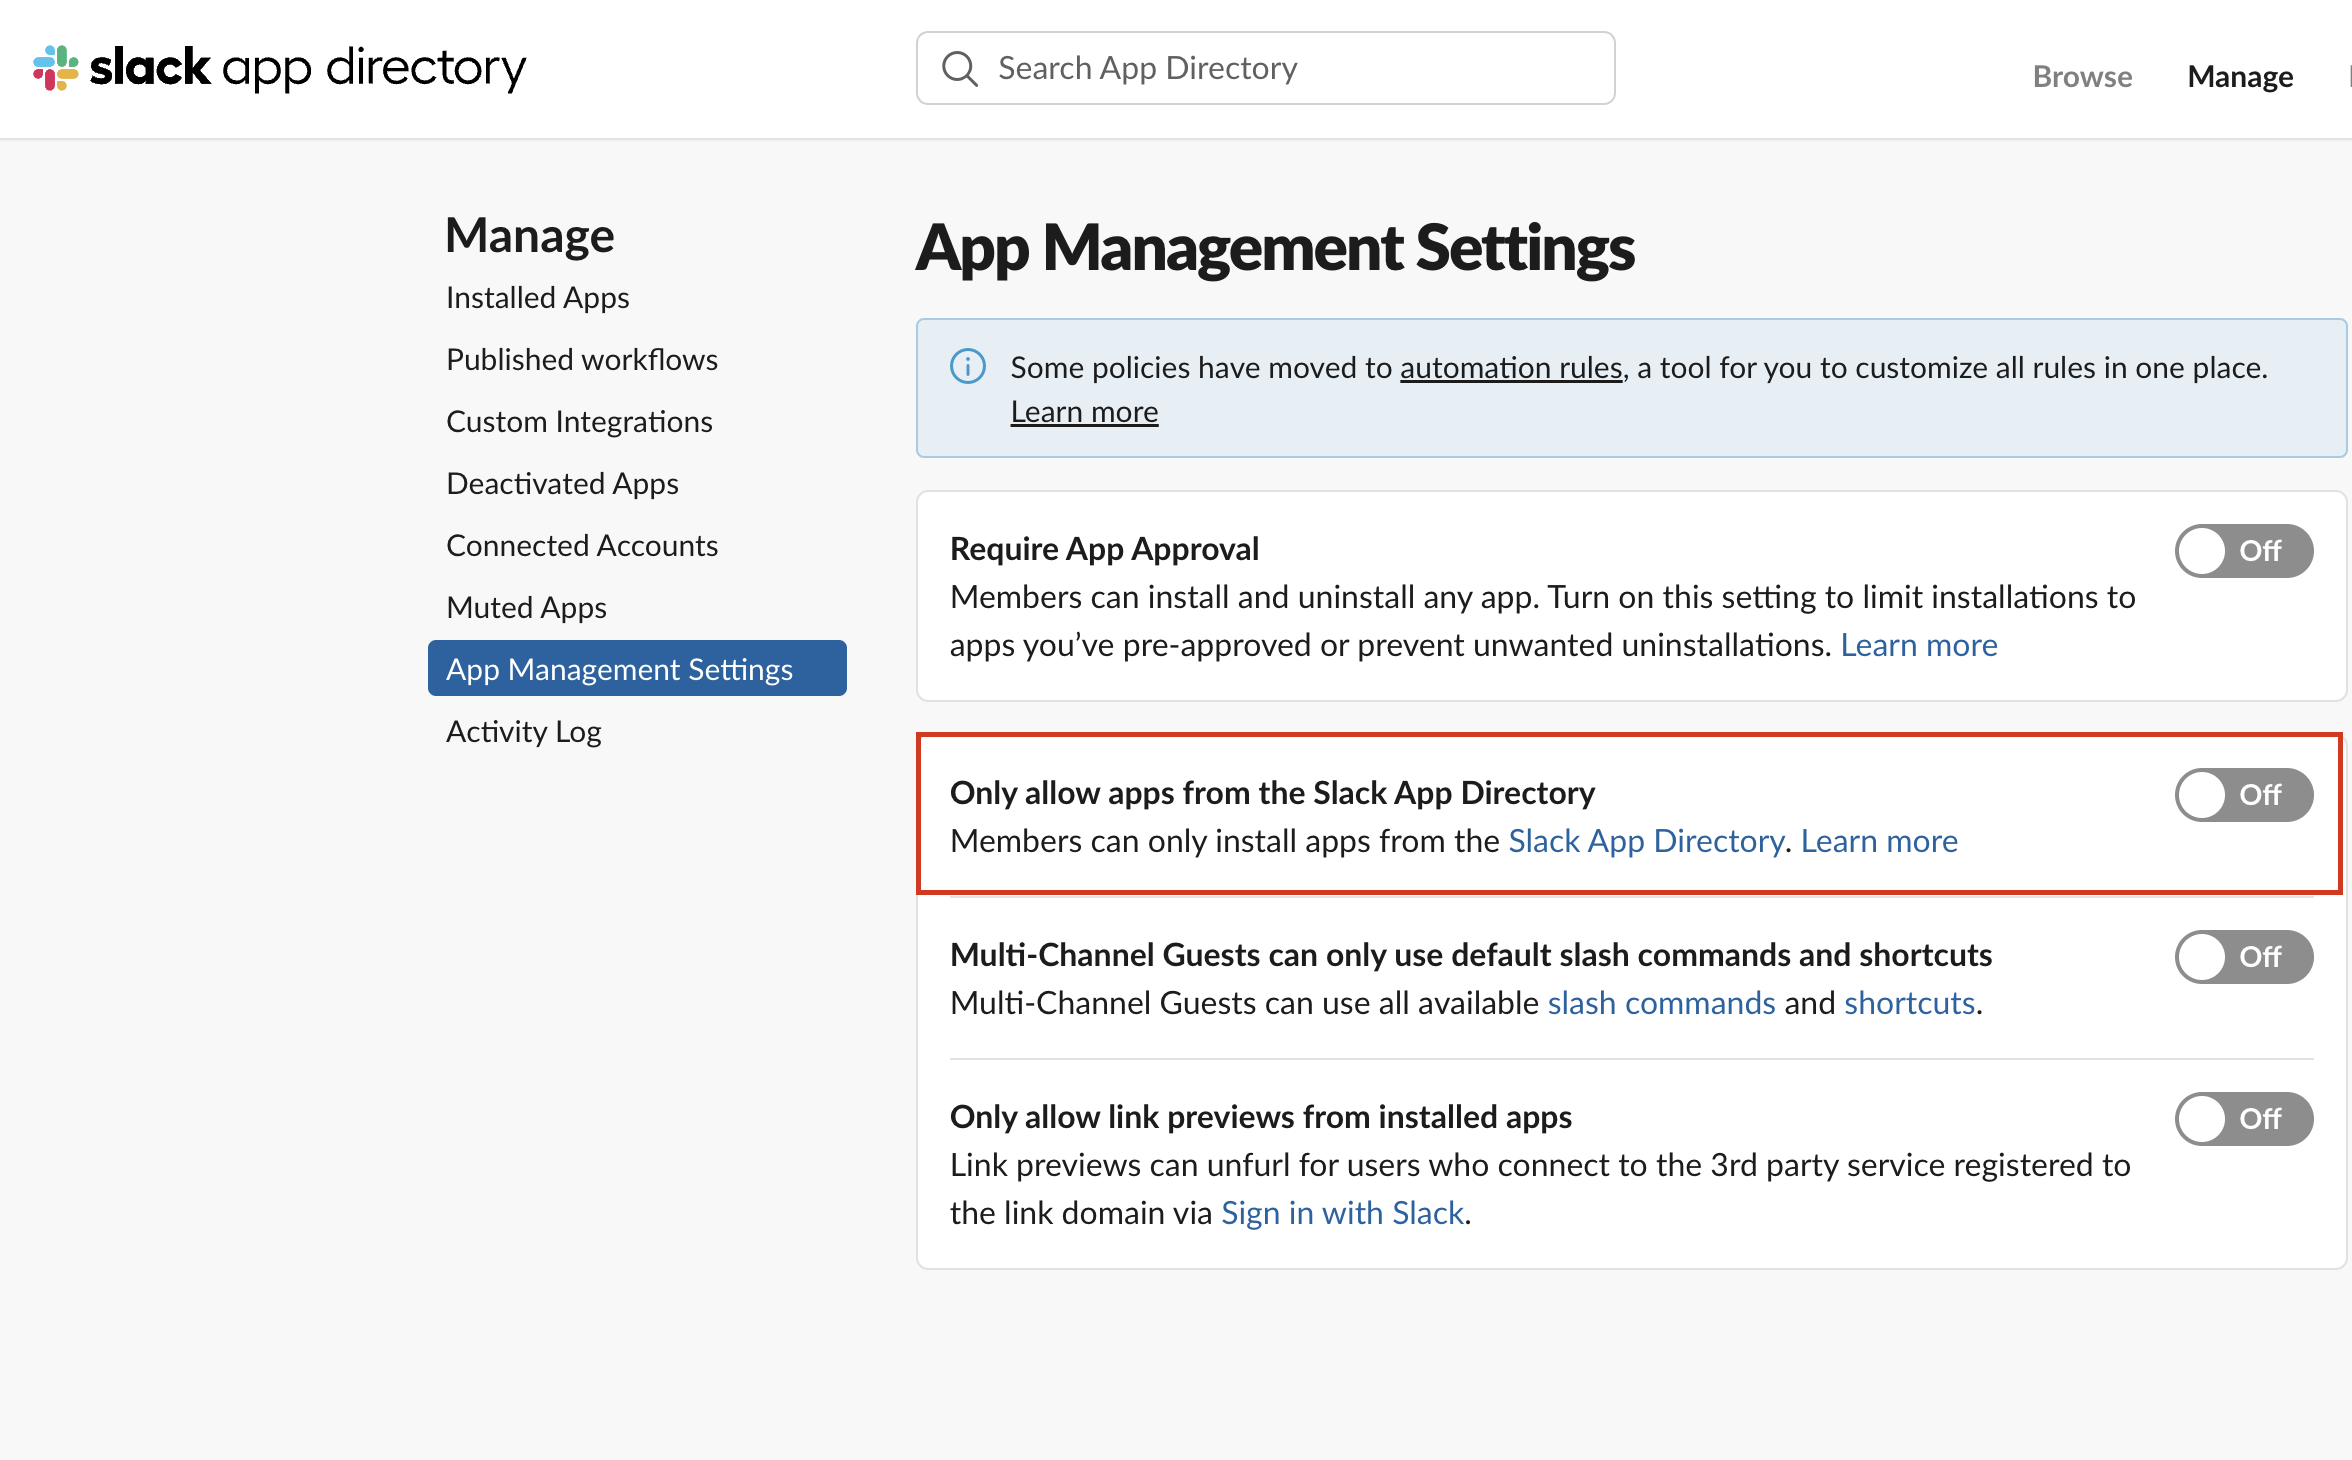This screenshot has height=1460, width=2352.
Task: Open the Manage tab in header
Action: pyautogui.click(x=2240, y=76)
